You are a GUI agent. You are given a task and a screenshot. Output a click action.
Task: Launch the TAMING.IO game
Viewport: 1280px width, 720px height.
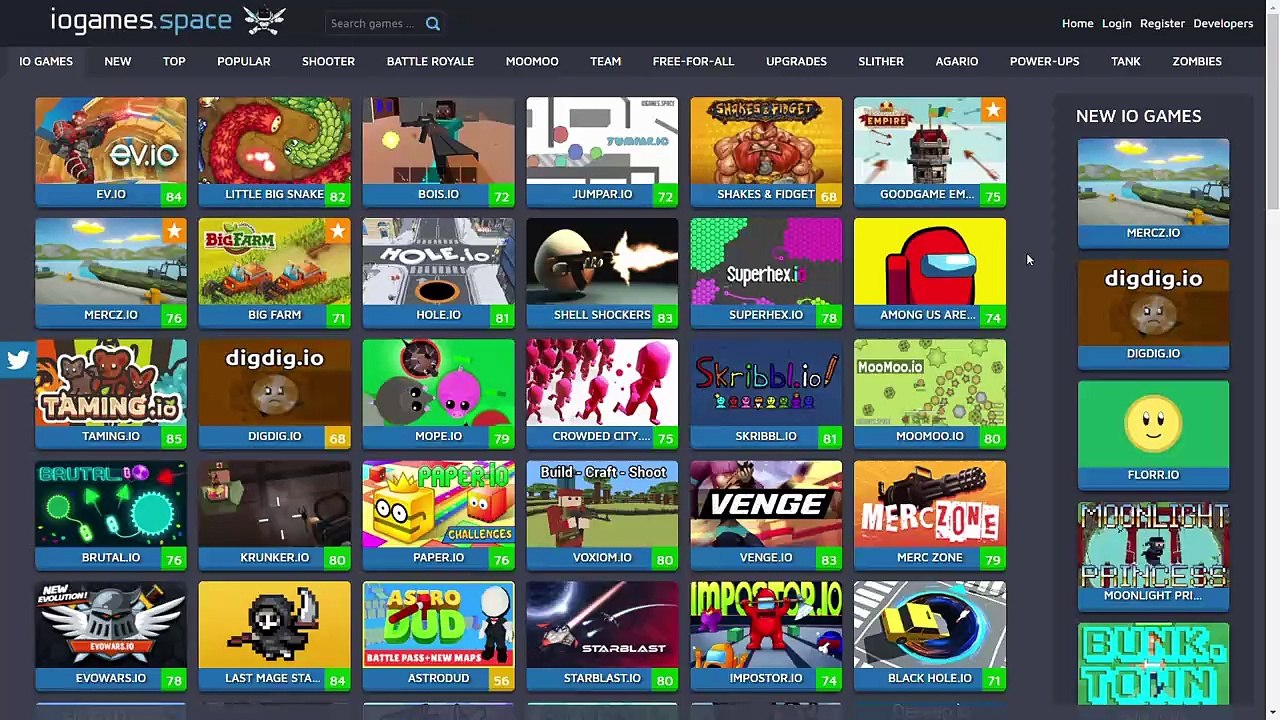coord(111,394)
